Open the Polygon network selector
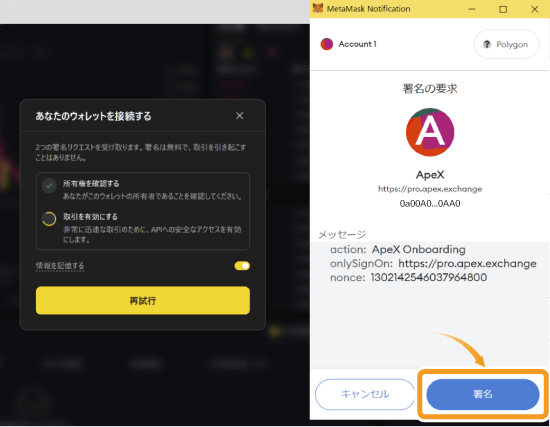 point(506,44)
